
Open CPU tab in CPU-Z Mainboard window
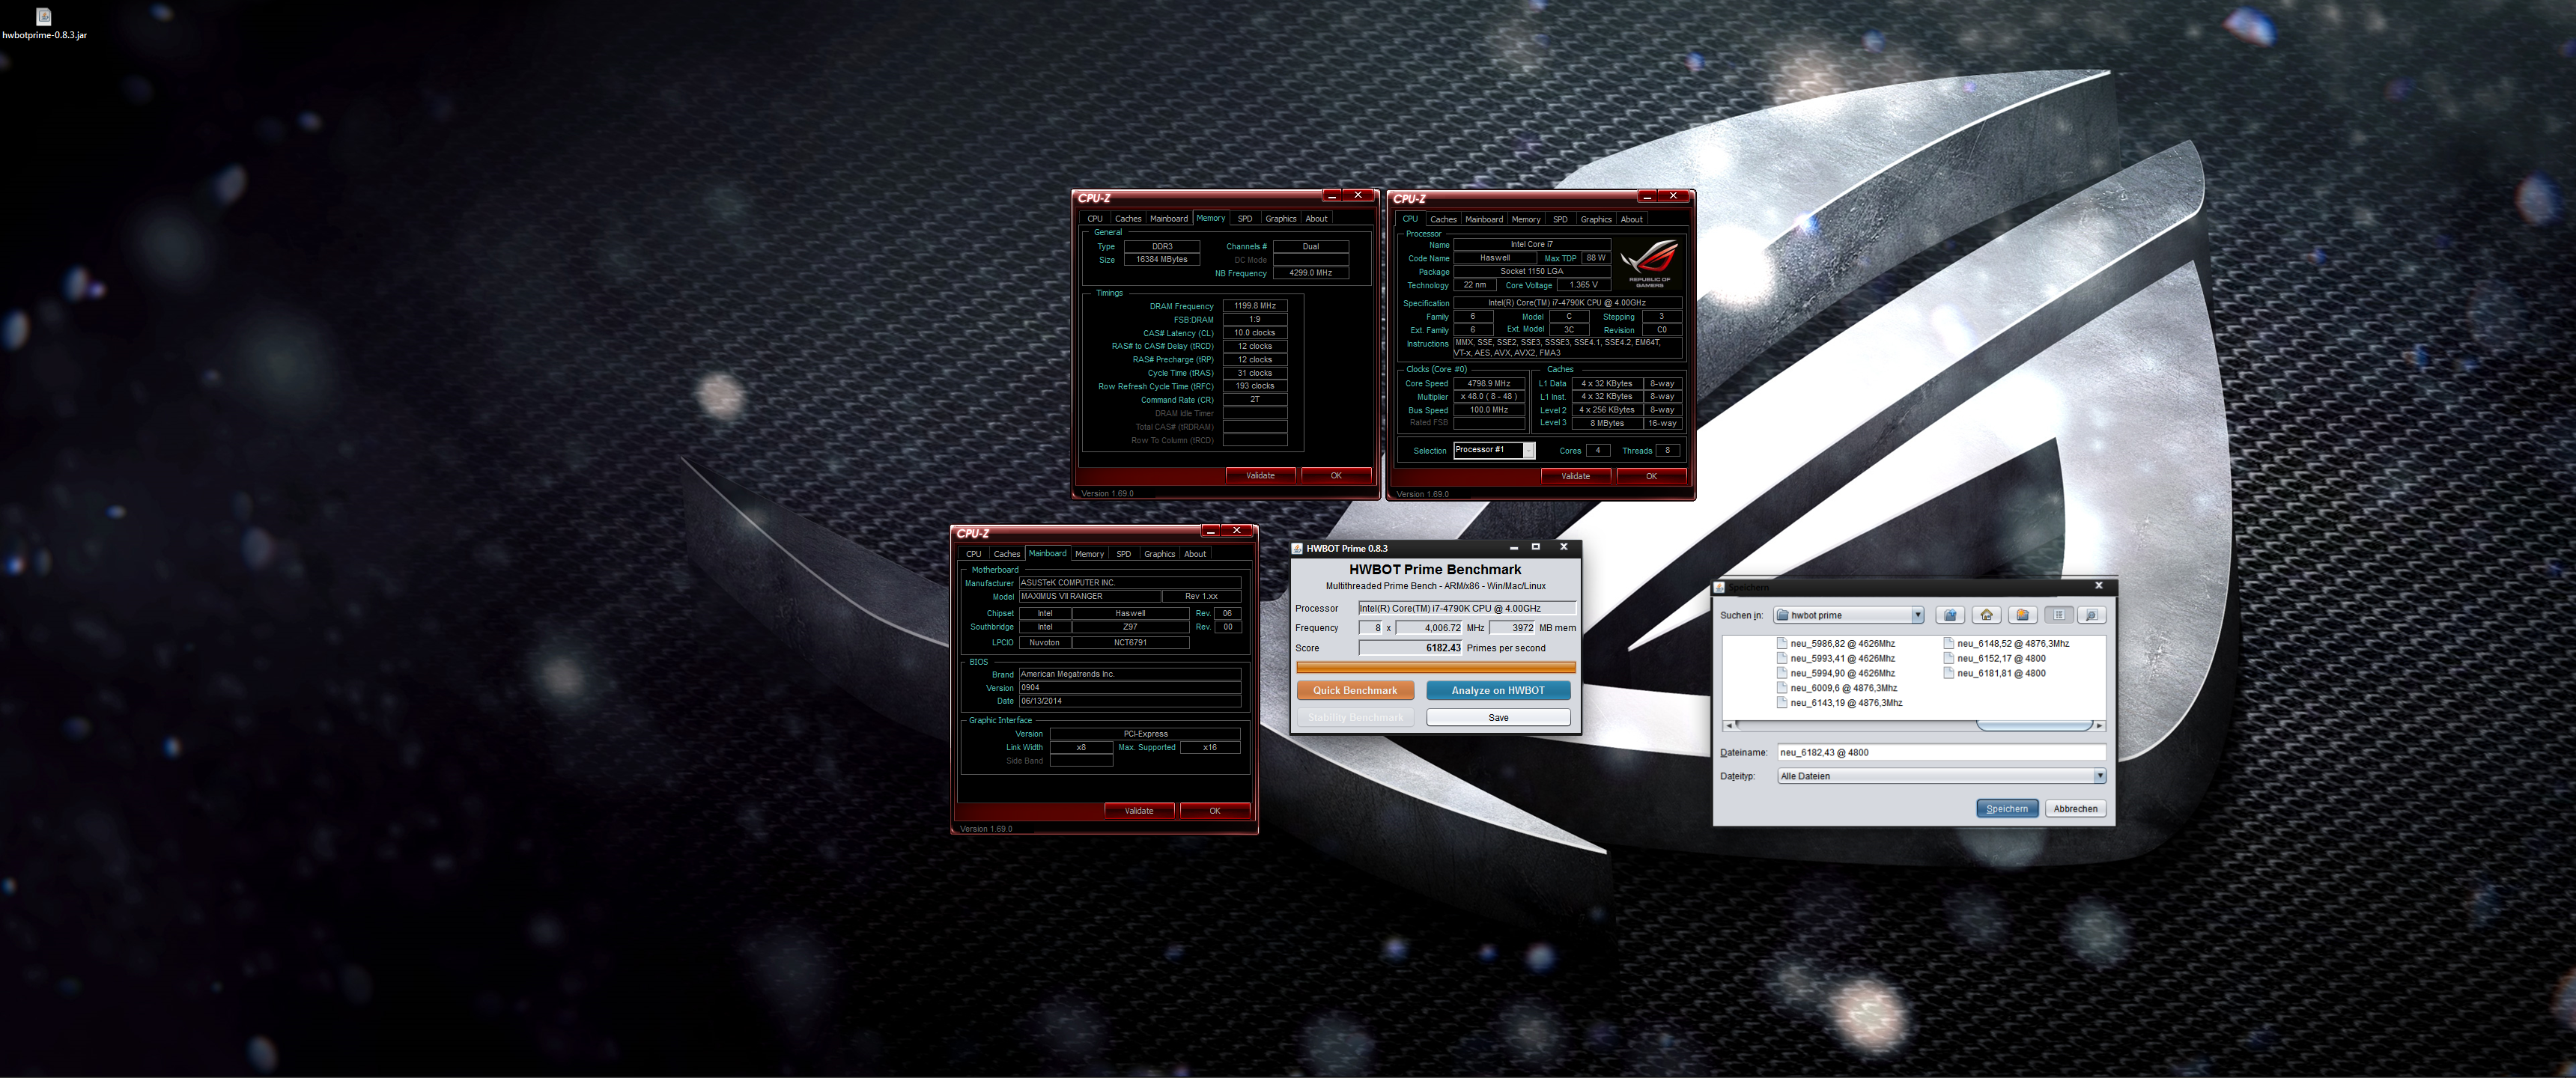(973, 554)
